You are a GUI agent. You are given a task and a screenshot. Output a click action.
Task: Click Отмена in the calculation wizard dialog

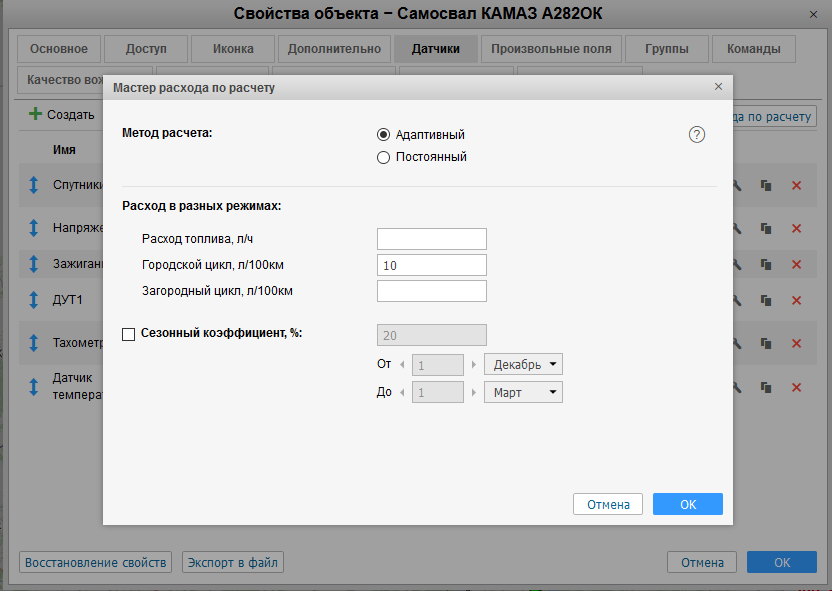tap(608, 504)
